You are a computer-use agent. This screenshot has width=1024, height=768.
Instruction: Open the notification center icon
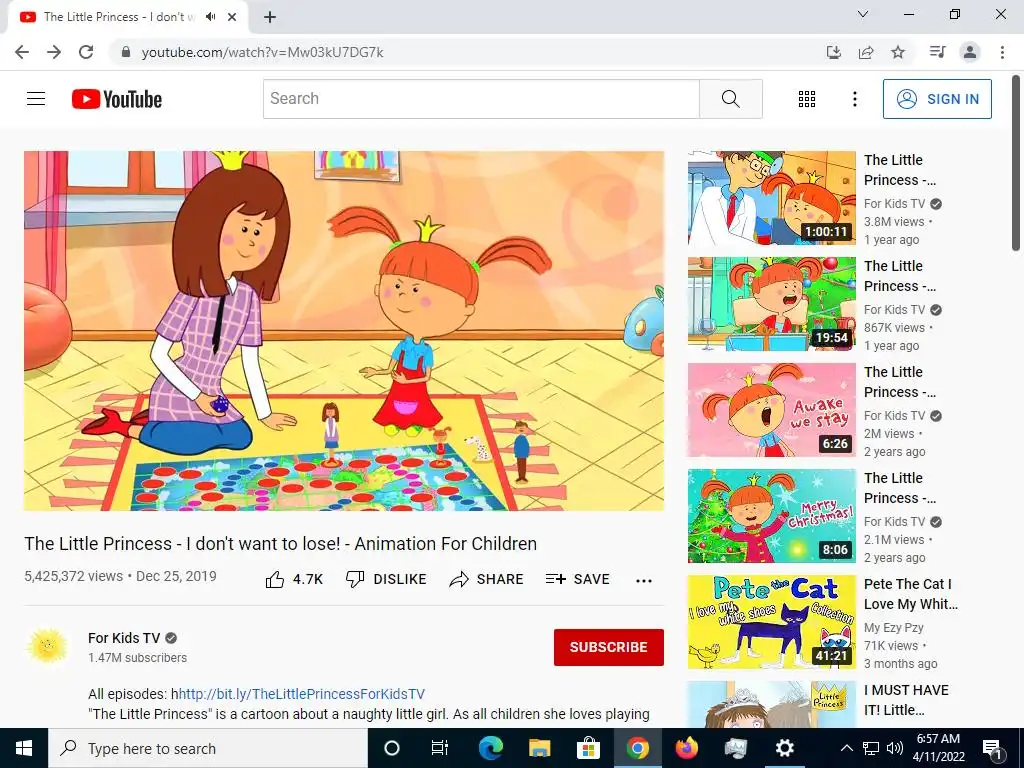click(992, 748)
